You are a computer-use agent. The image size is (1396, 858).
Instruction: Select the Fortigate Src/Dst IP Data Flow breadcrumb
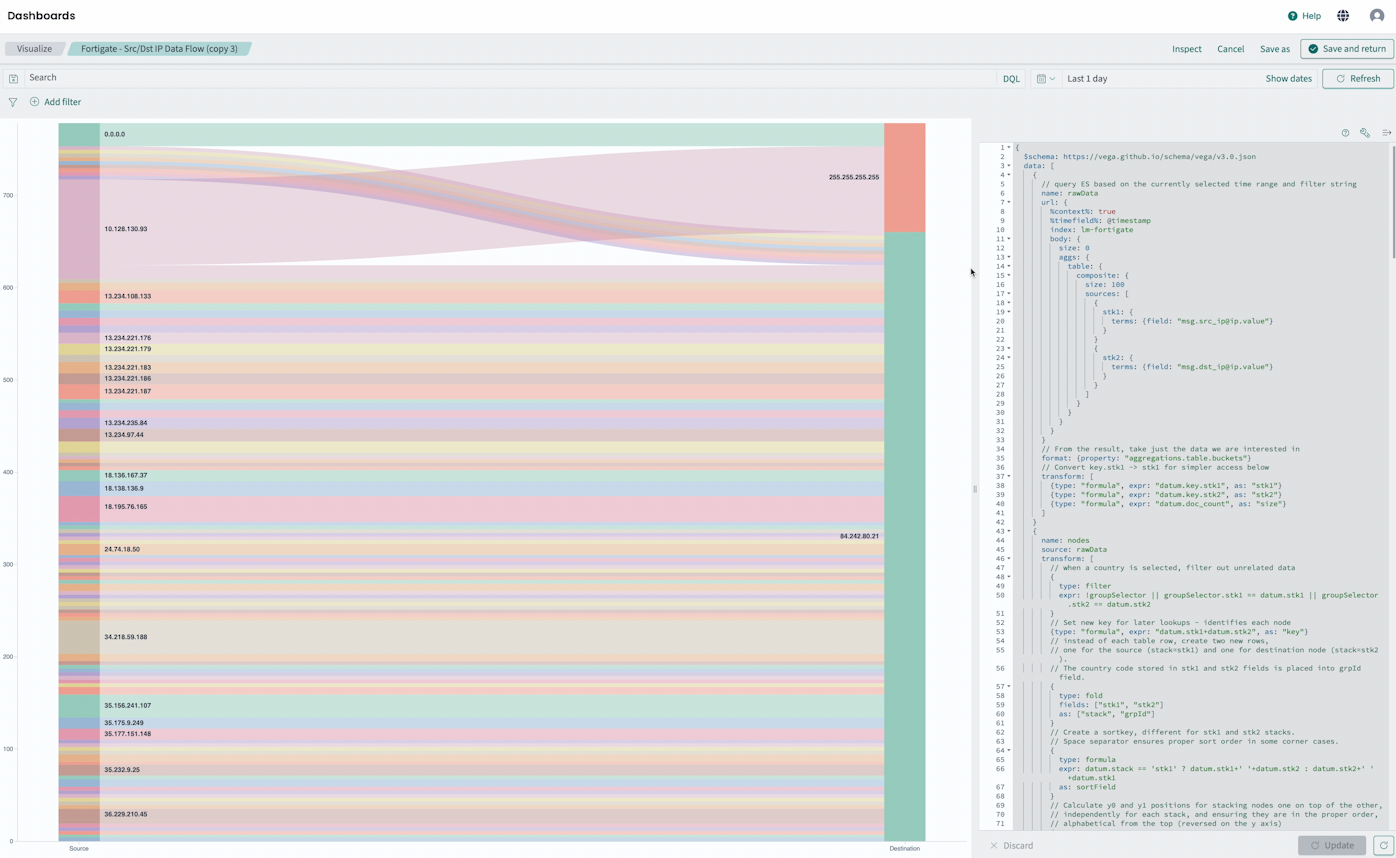pyautogui.click(x=160, y=48)
